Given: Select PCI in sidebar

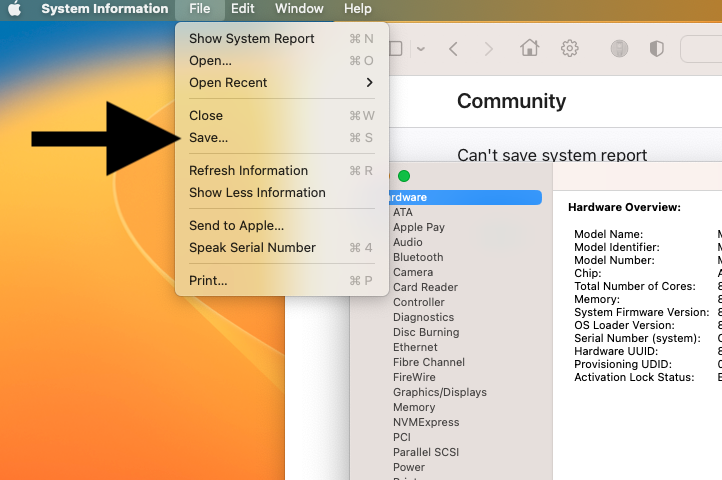Looking at the screenshot, I should 402,437.
